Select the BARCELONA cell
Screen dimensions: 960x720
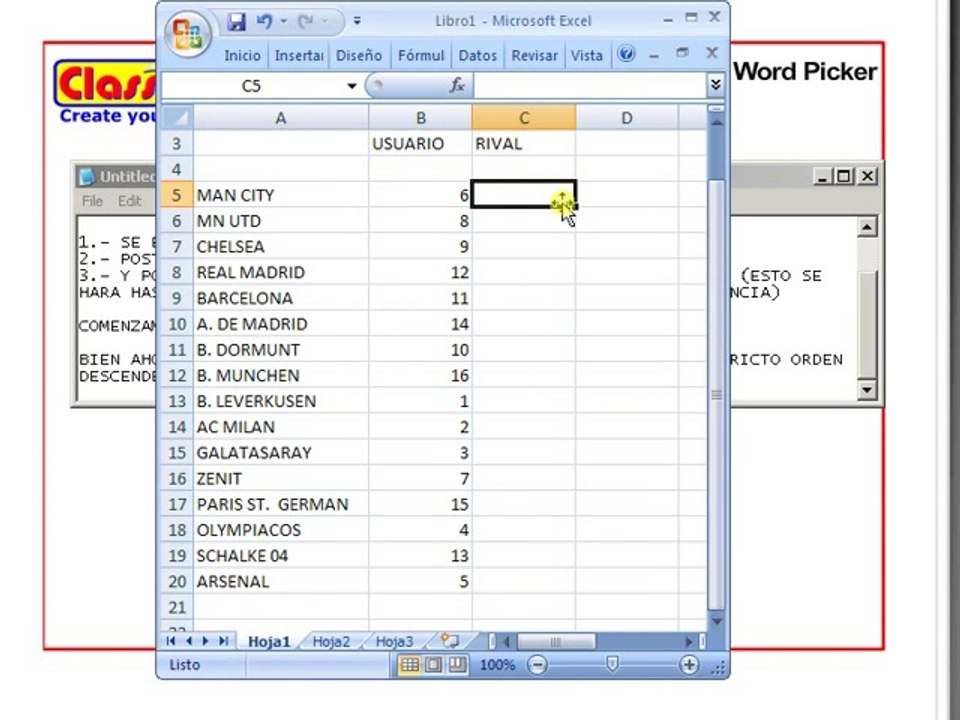281,298
